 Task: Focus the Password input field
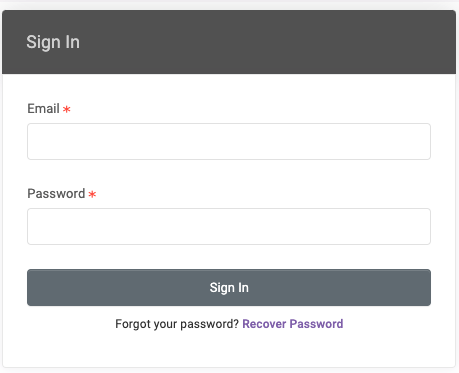coord(229,226)
